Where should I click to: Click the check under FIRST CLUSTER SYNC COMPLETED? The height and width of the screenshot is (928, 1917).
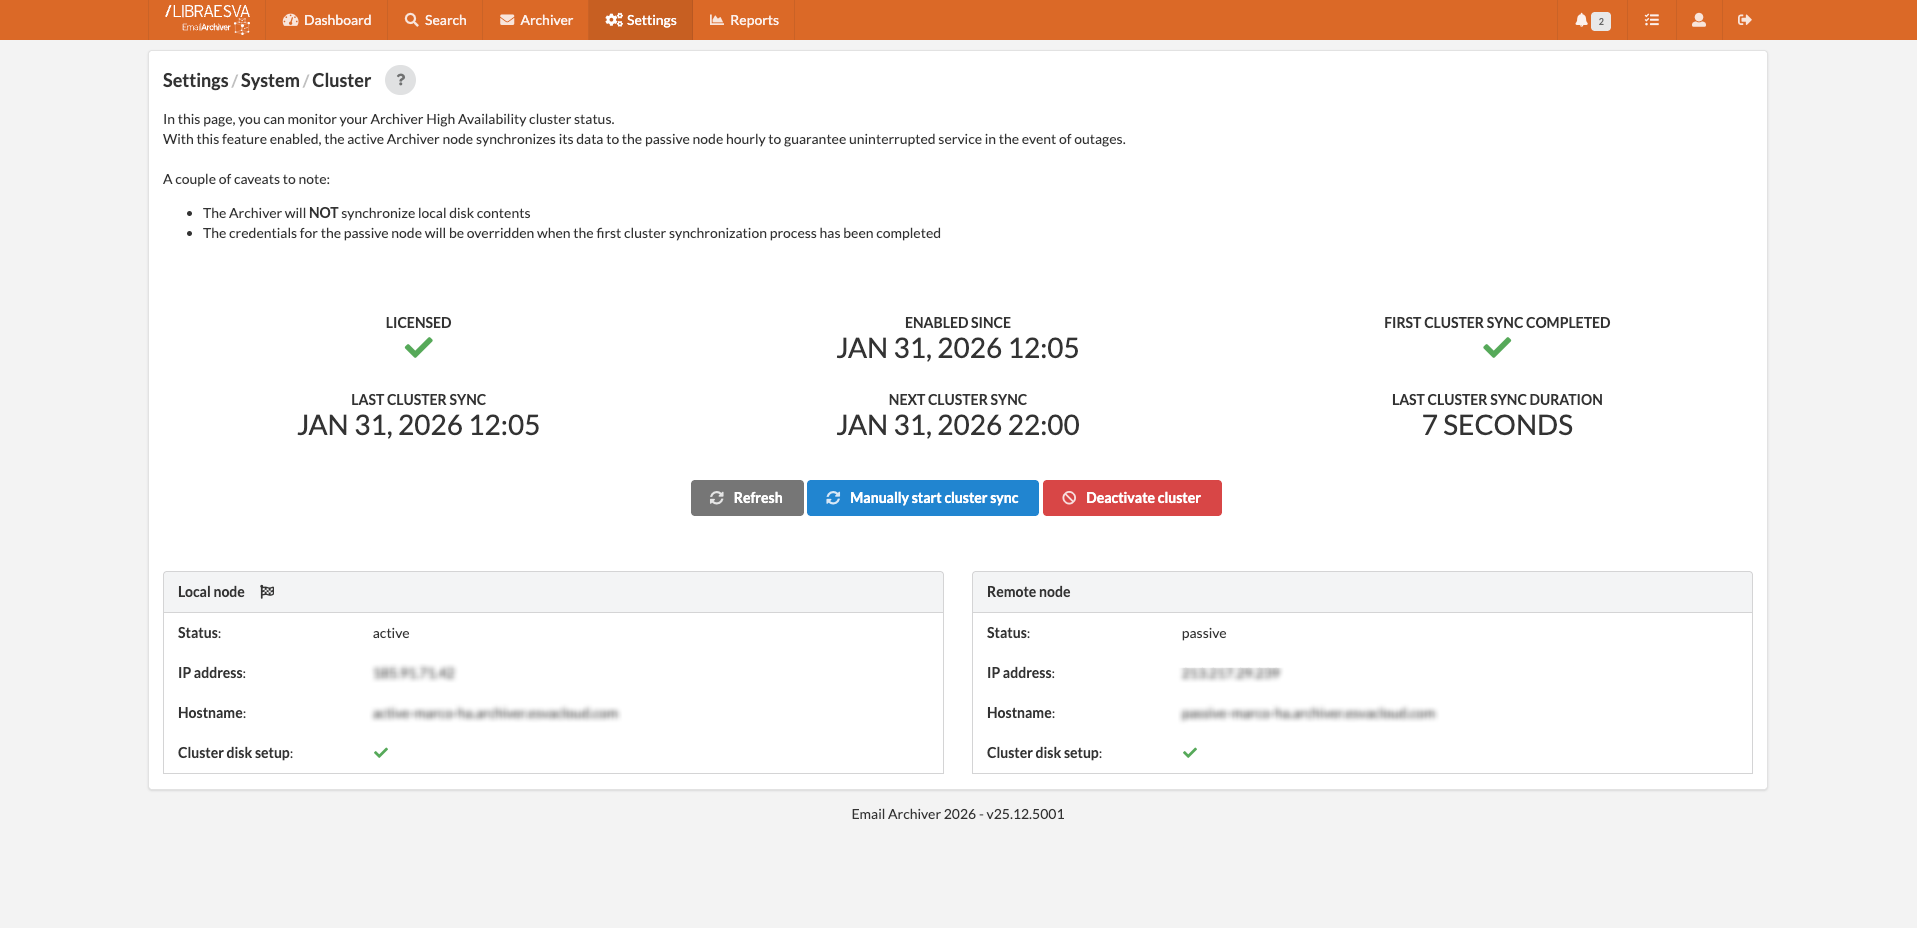pos(1497,348)
